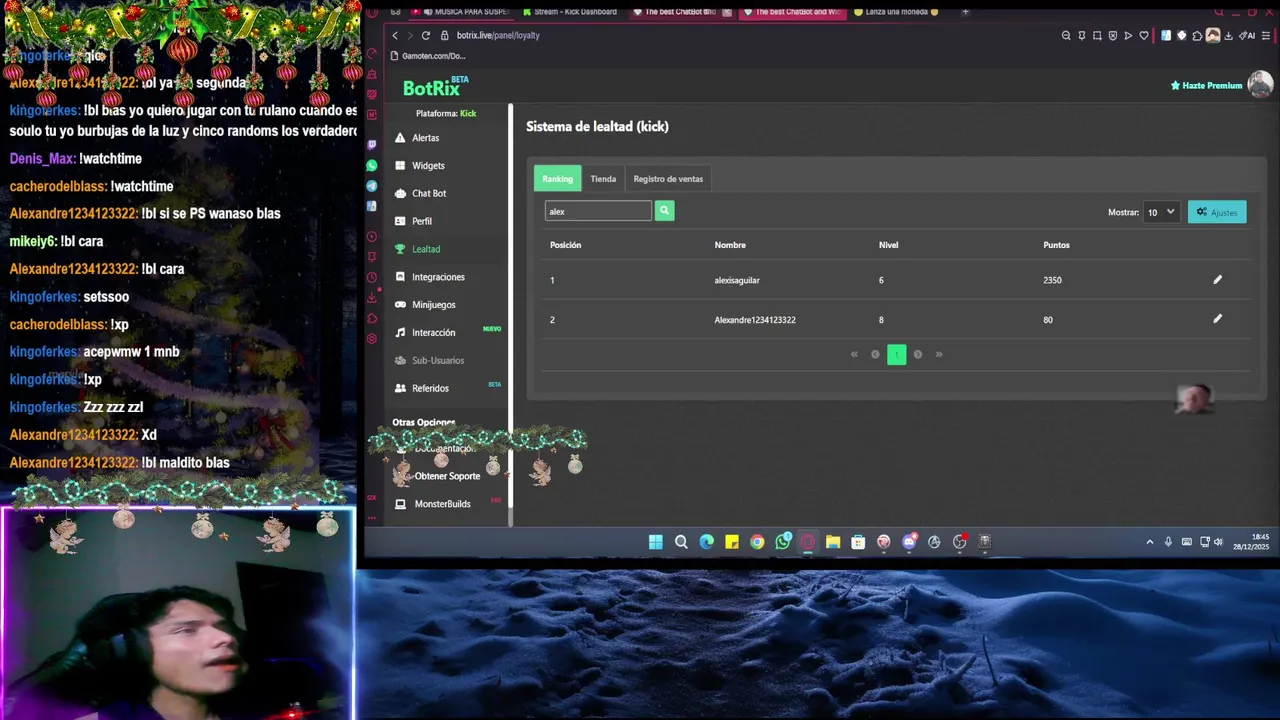Image resolution: width=1280 pixels, height=720 pixels.
Task: Open the Twitch icon in the Opera sidebar
Action: pyautogui.click(x=372, y=145)
